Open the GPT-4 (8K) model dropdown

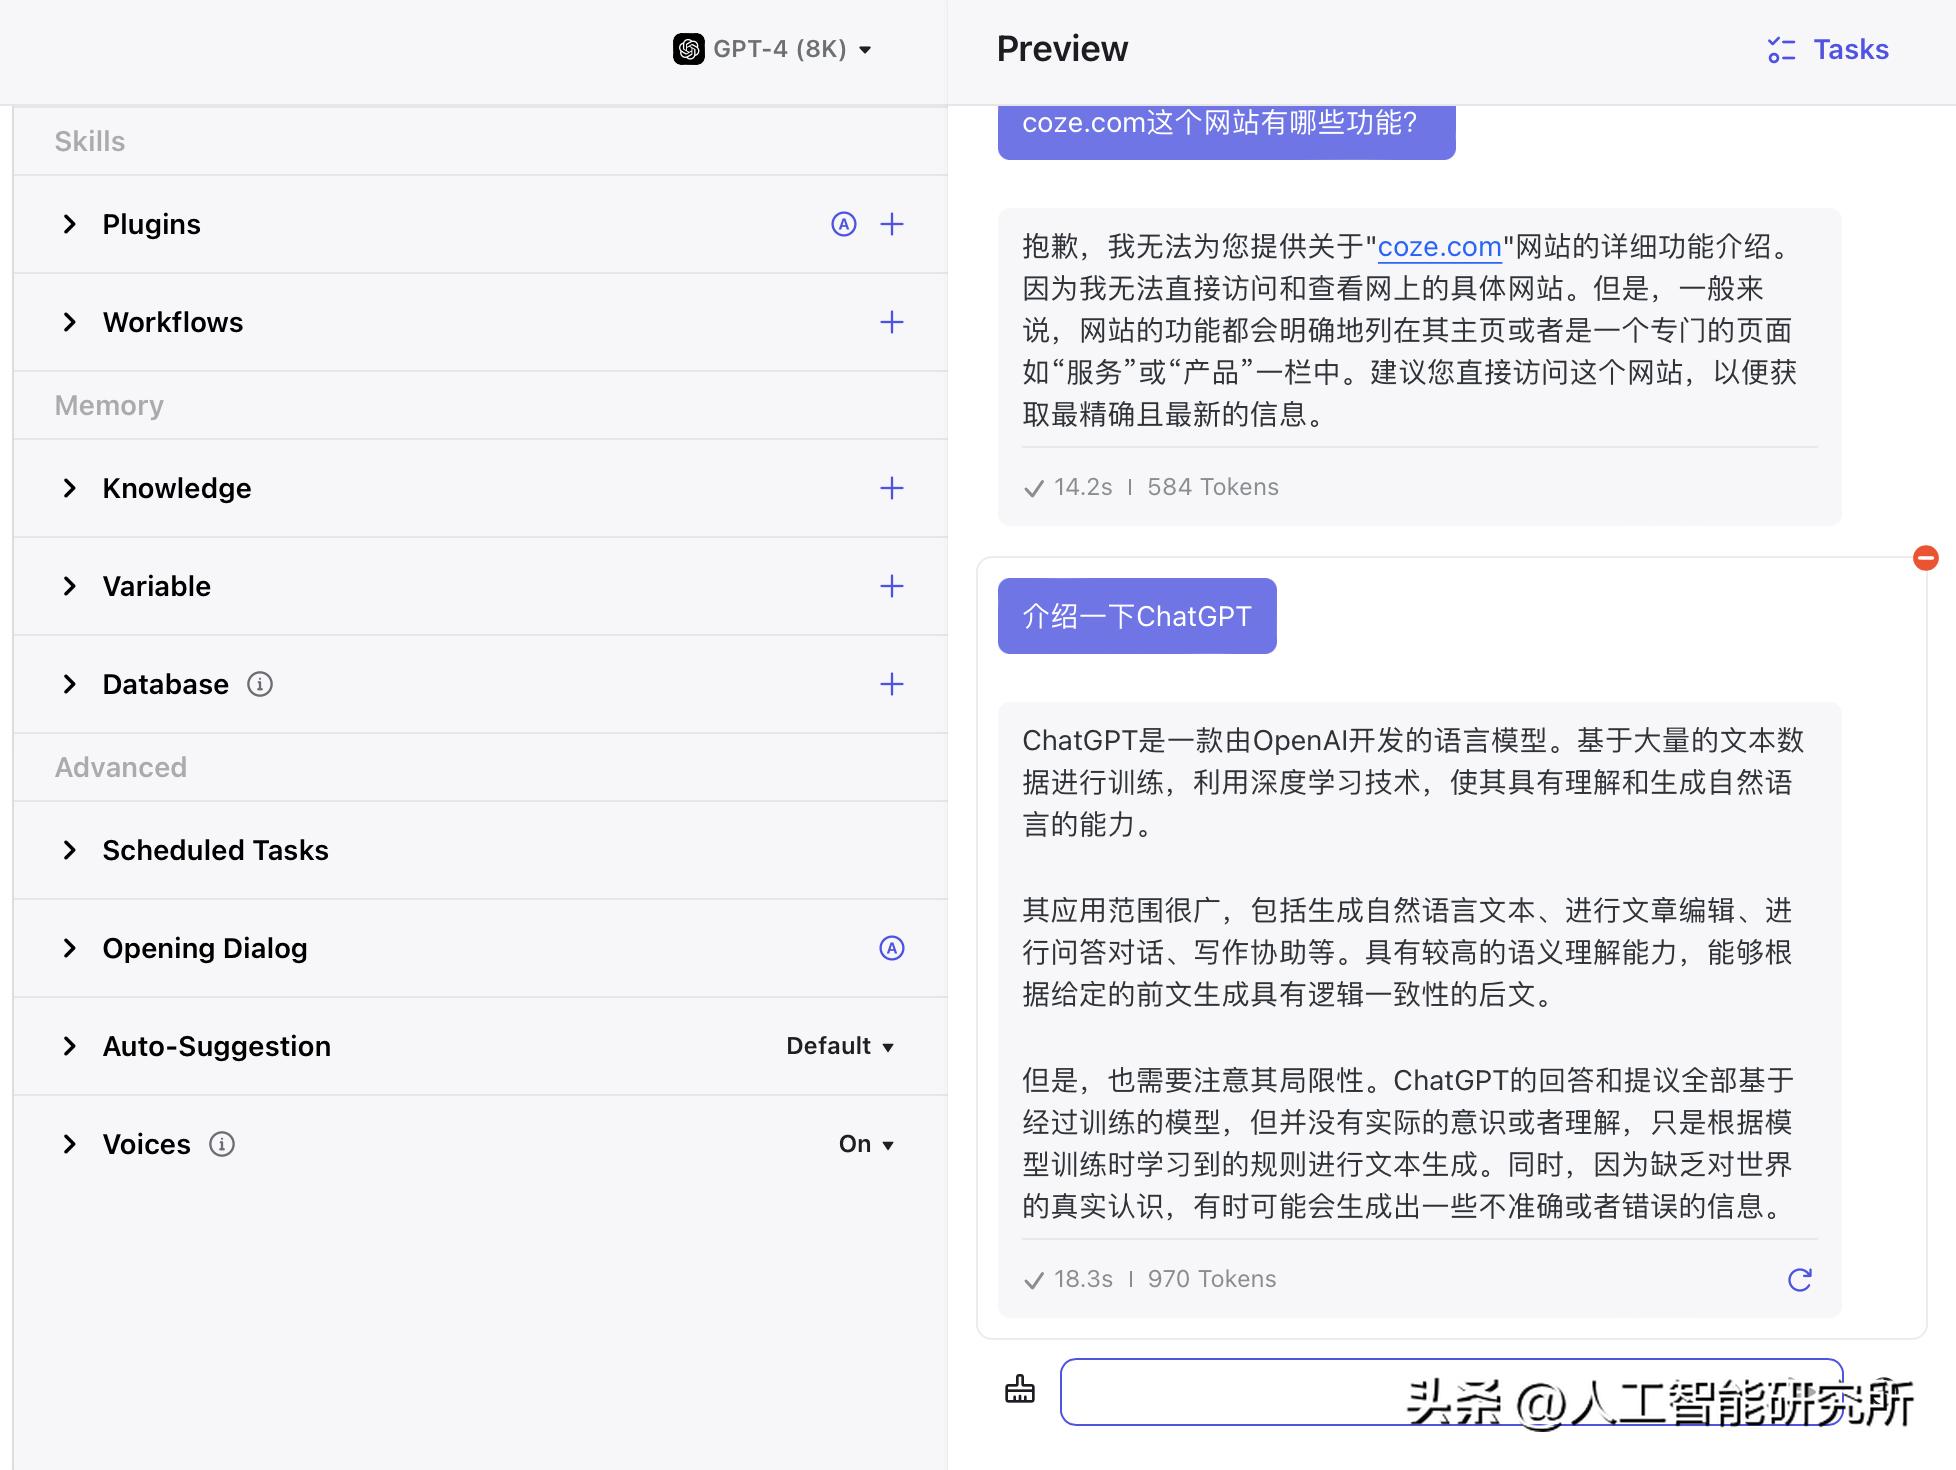[x=772, y=49]
